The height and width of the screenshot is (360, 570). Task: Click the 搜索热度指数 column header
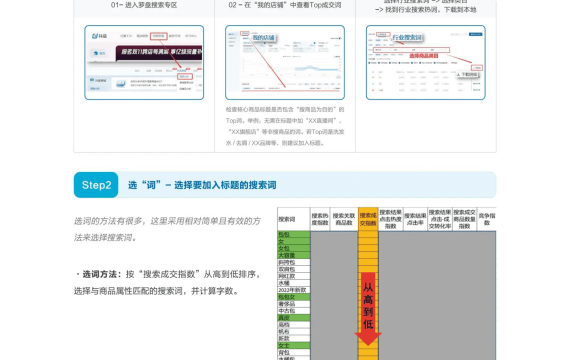click(x=320, y=219)
